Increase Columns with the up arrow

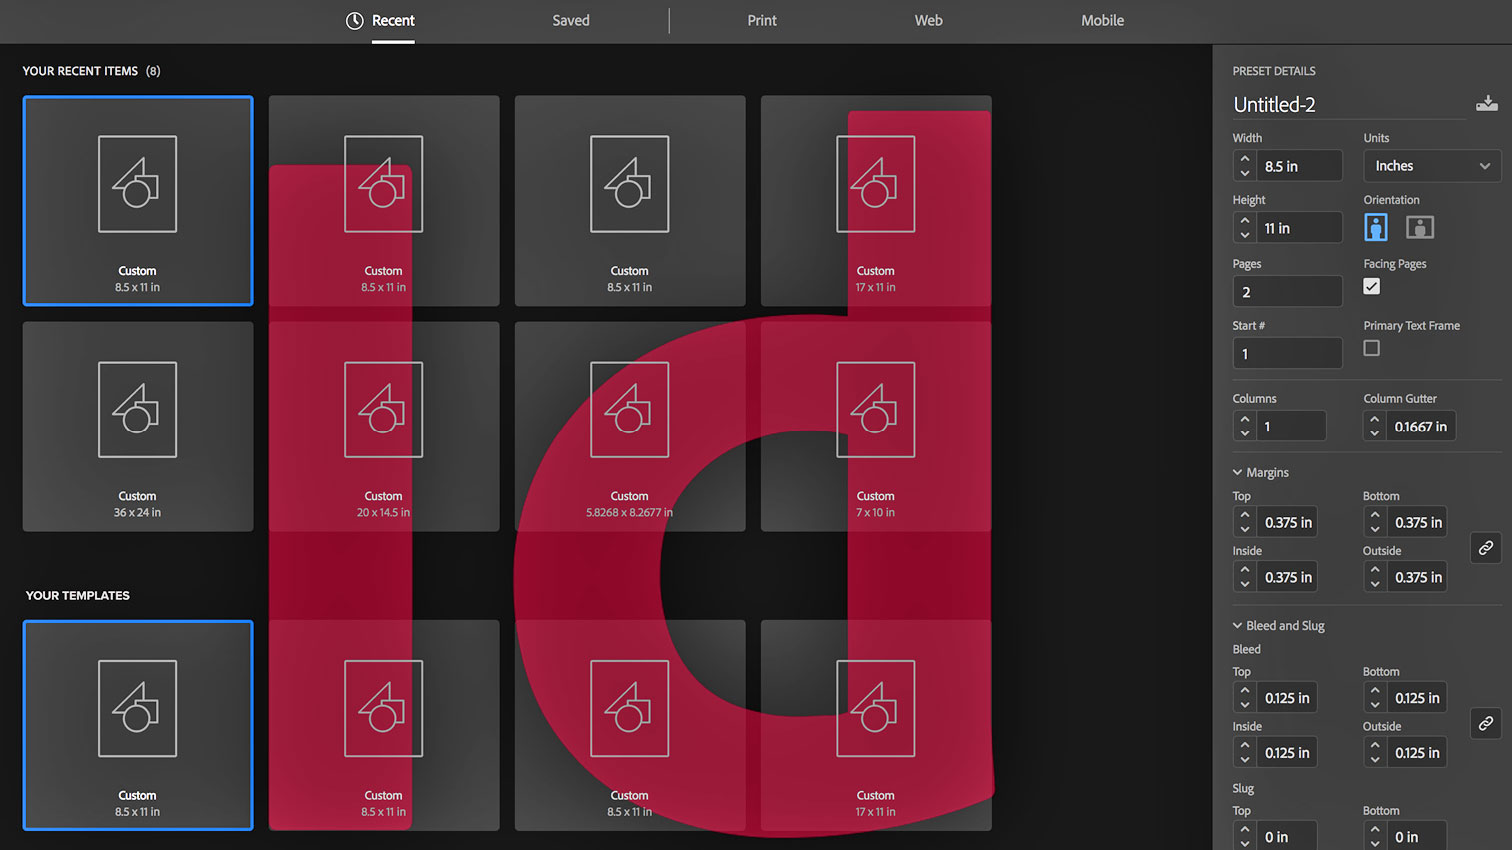pyautogui.click(x=1245, y=419)
